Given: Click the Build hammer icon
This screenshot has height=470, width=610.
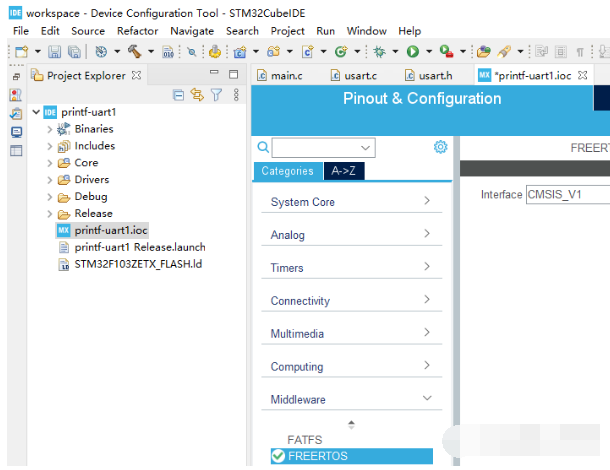Looking at the screenshot, I should pos(132,51).
